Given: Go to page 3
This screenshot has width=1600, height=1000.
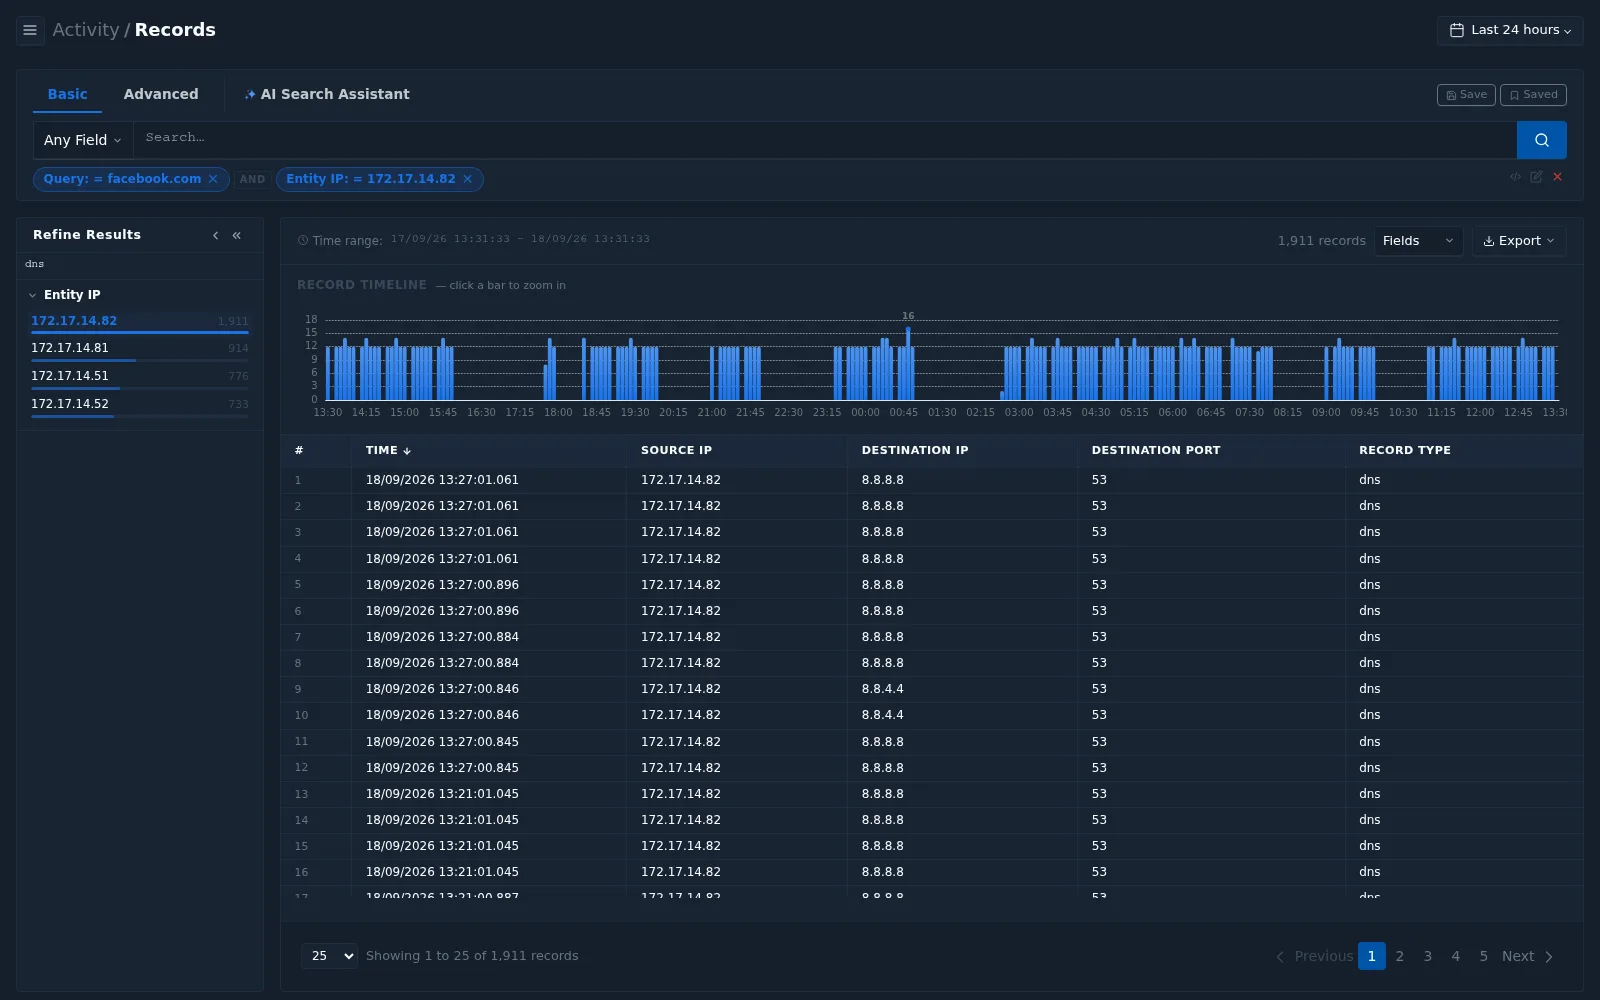Looking at the screenshot, I should (x=1428, y=956).
